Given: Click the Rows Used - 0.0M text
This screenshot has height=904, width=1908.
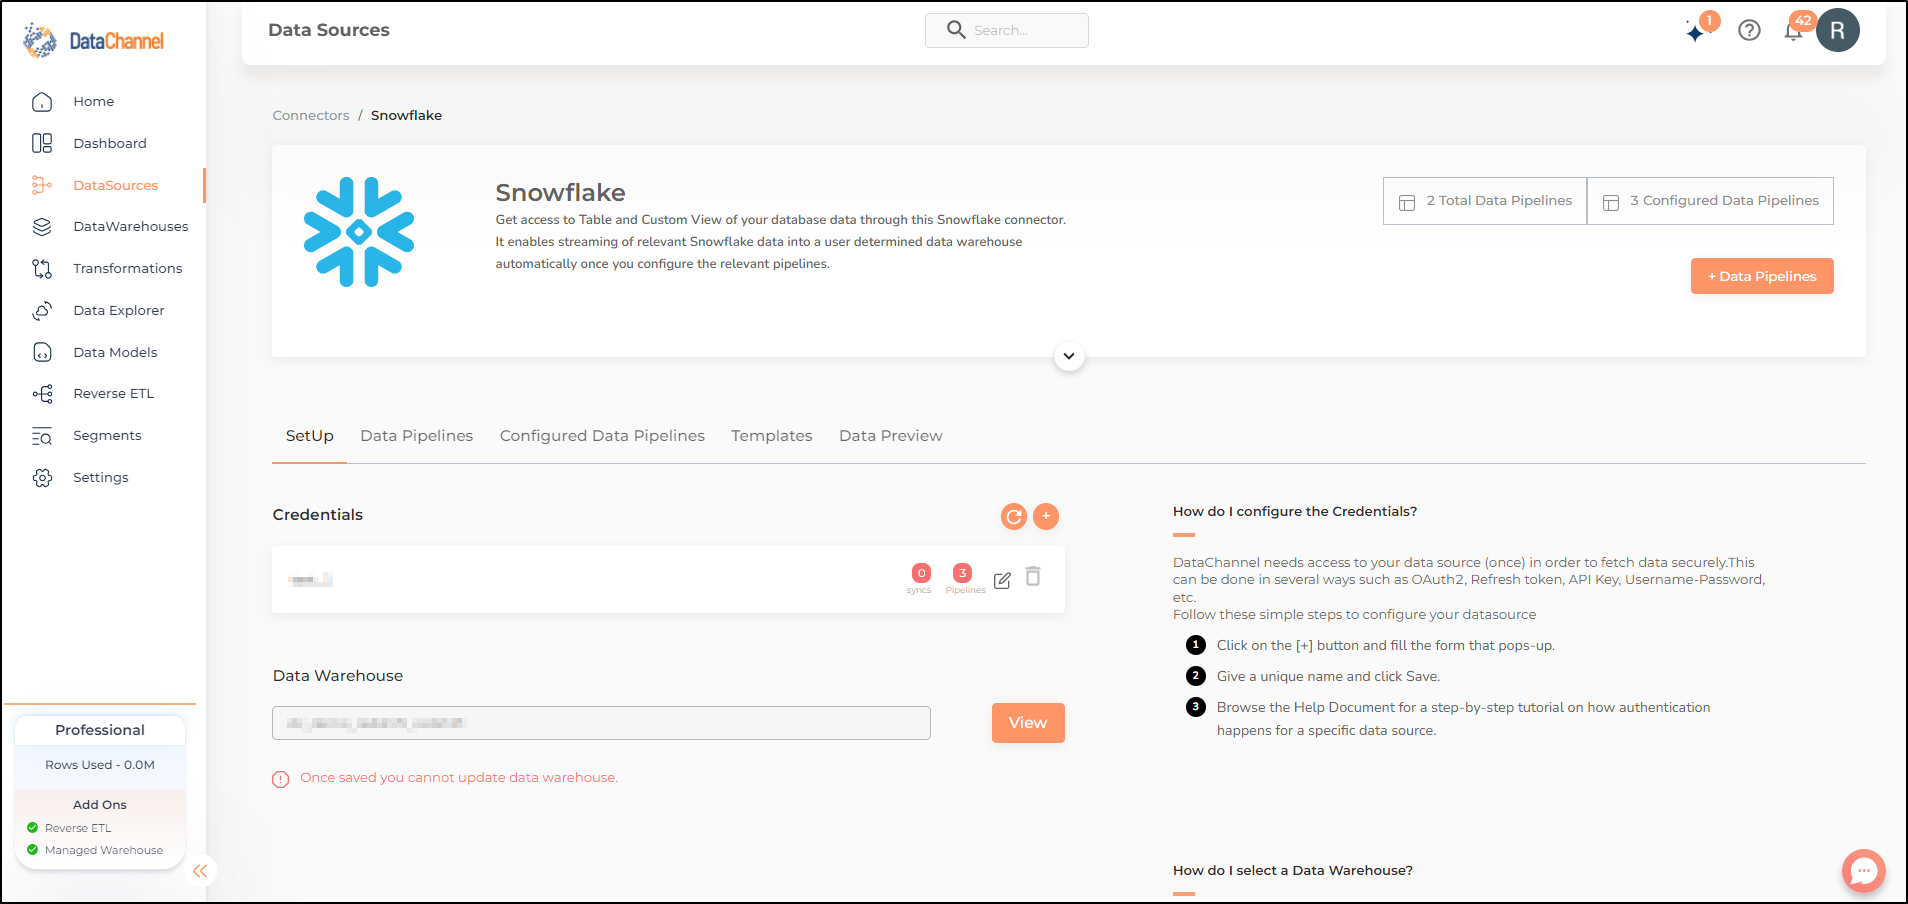Looking at the screenshot, I should point(100,765).
